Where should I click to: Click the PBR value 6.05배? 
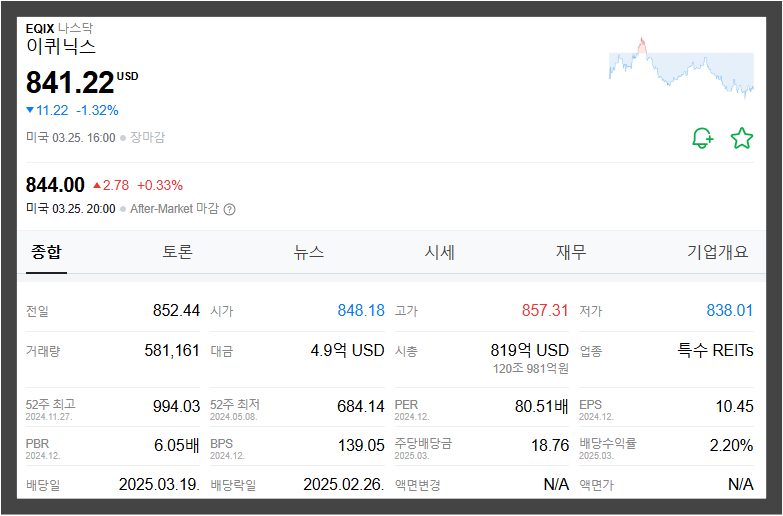[x=177, y=445]
